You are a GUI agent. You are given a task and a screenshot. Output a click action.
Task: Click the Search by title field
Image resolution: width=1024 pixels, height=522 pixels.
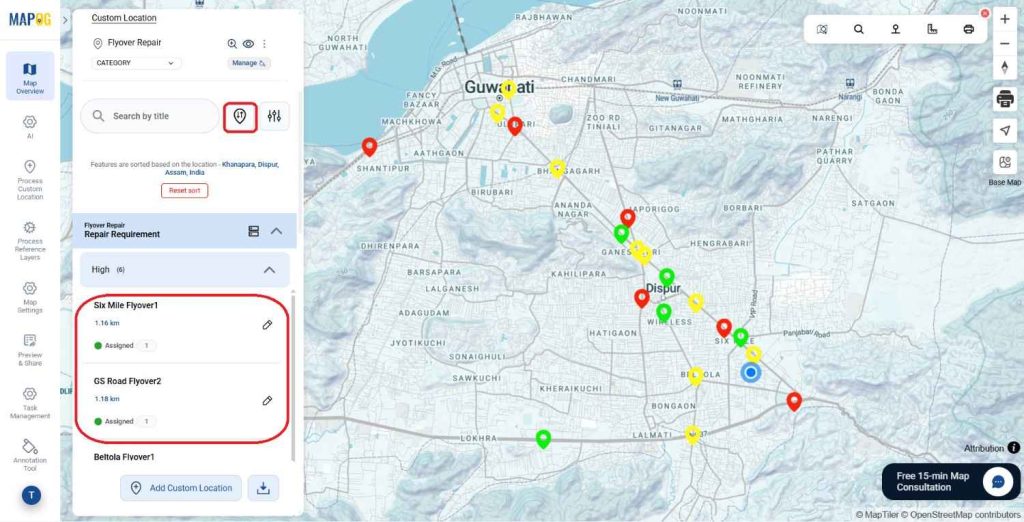point(150,116)
